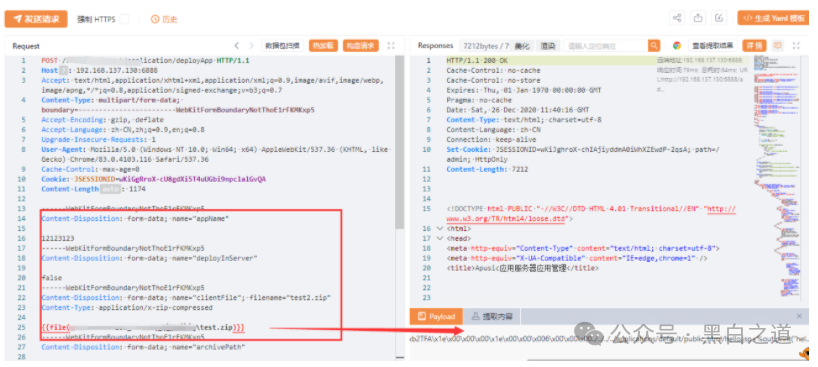Click the 构造请求 construct request button

pyautogui.click(x=360, y=46)
